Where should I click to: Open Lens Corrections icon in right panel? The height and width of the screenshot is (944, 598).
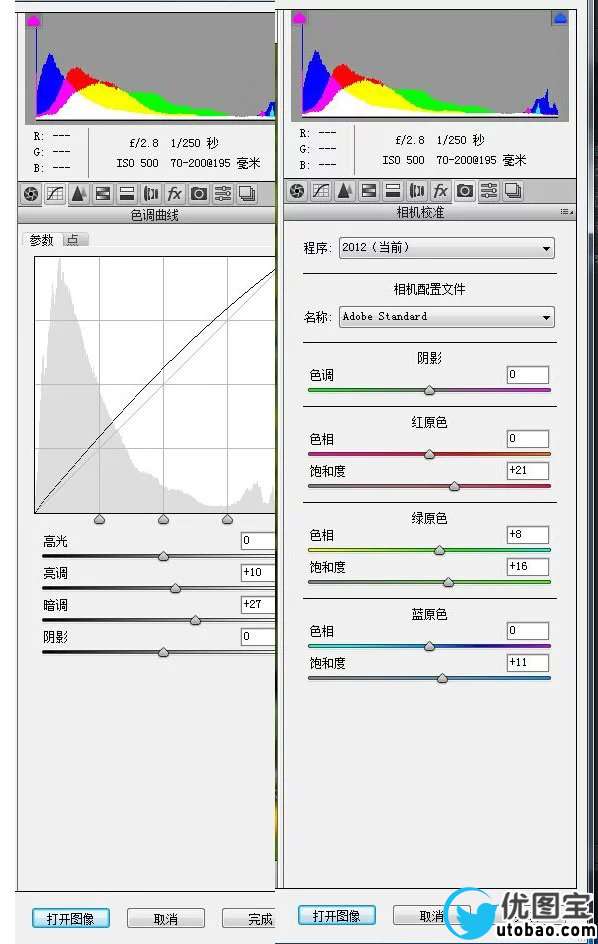[417, 191]
